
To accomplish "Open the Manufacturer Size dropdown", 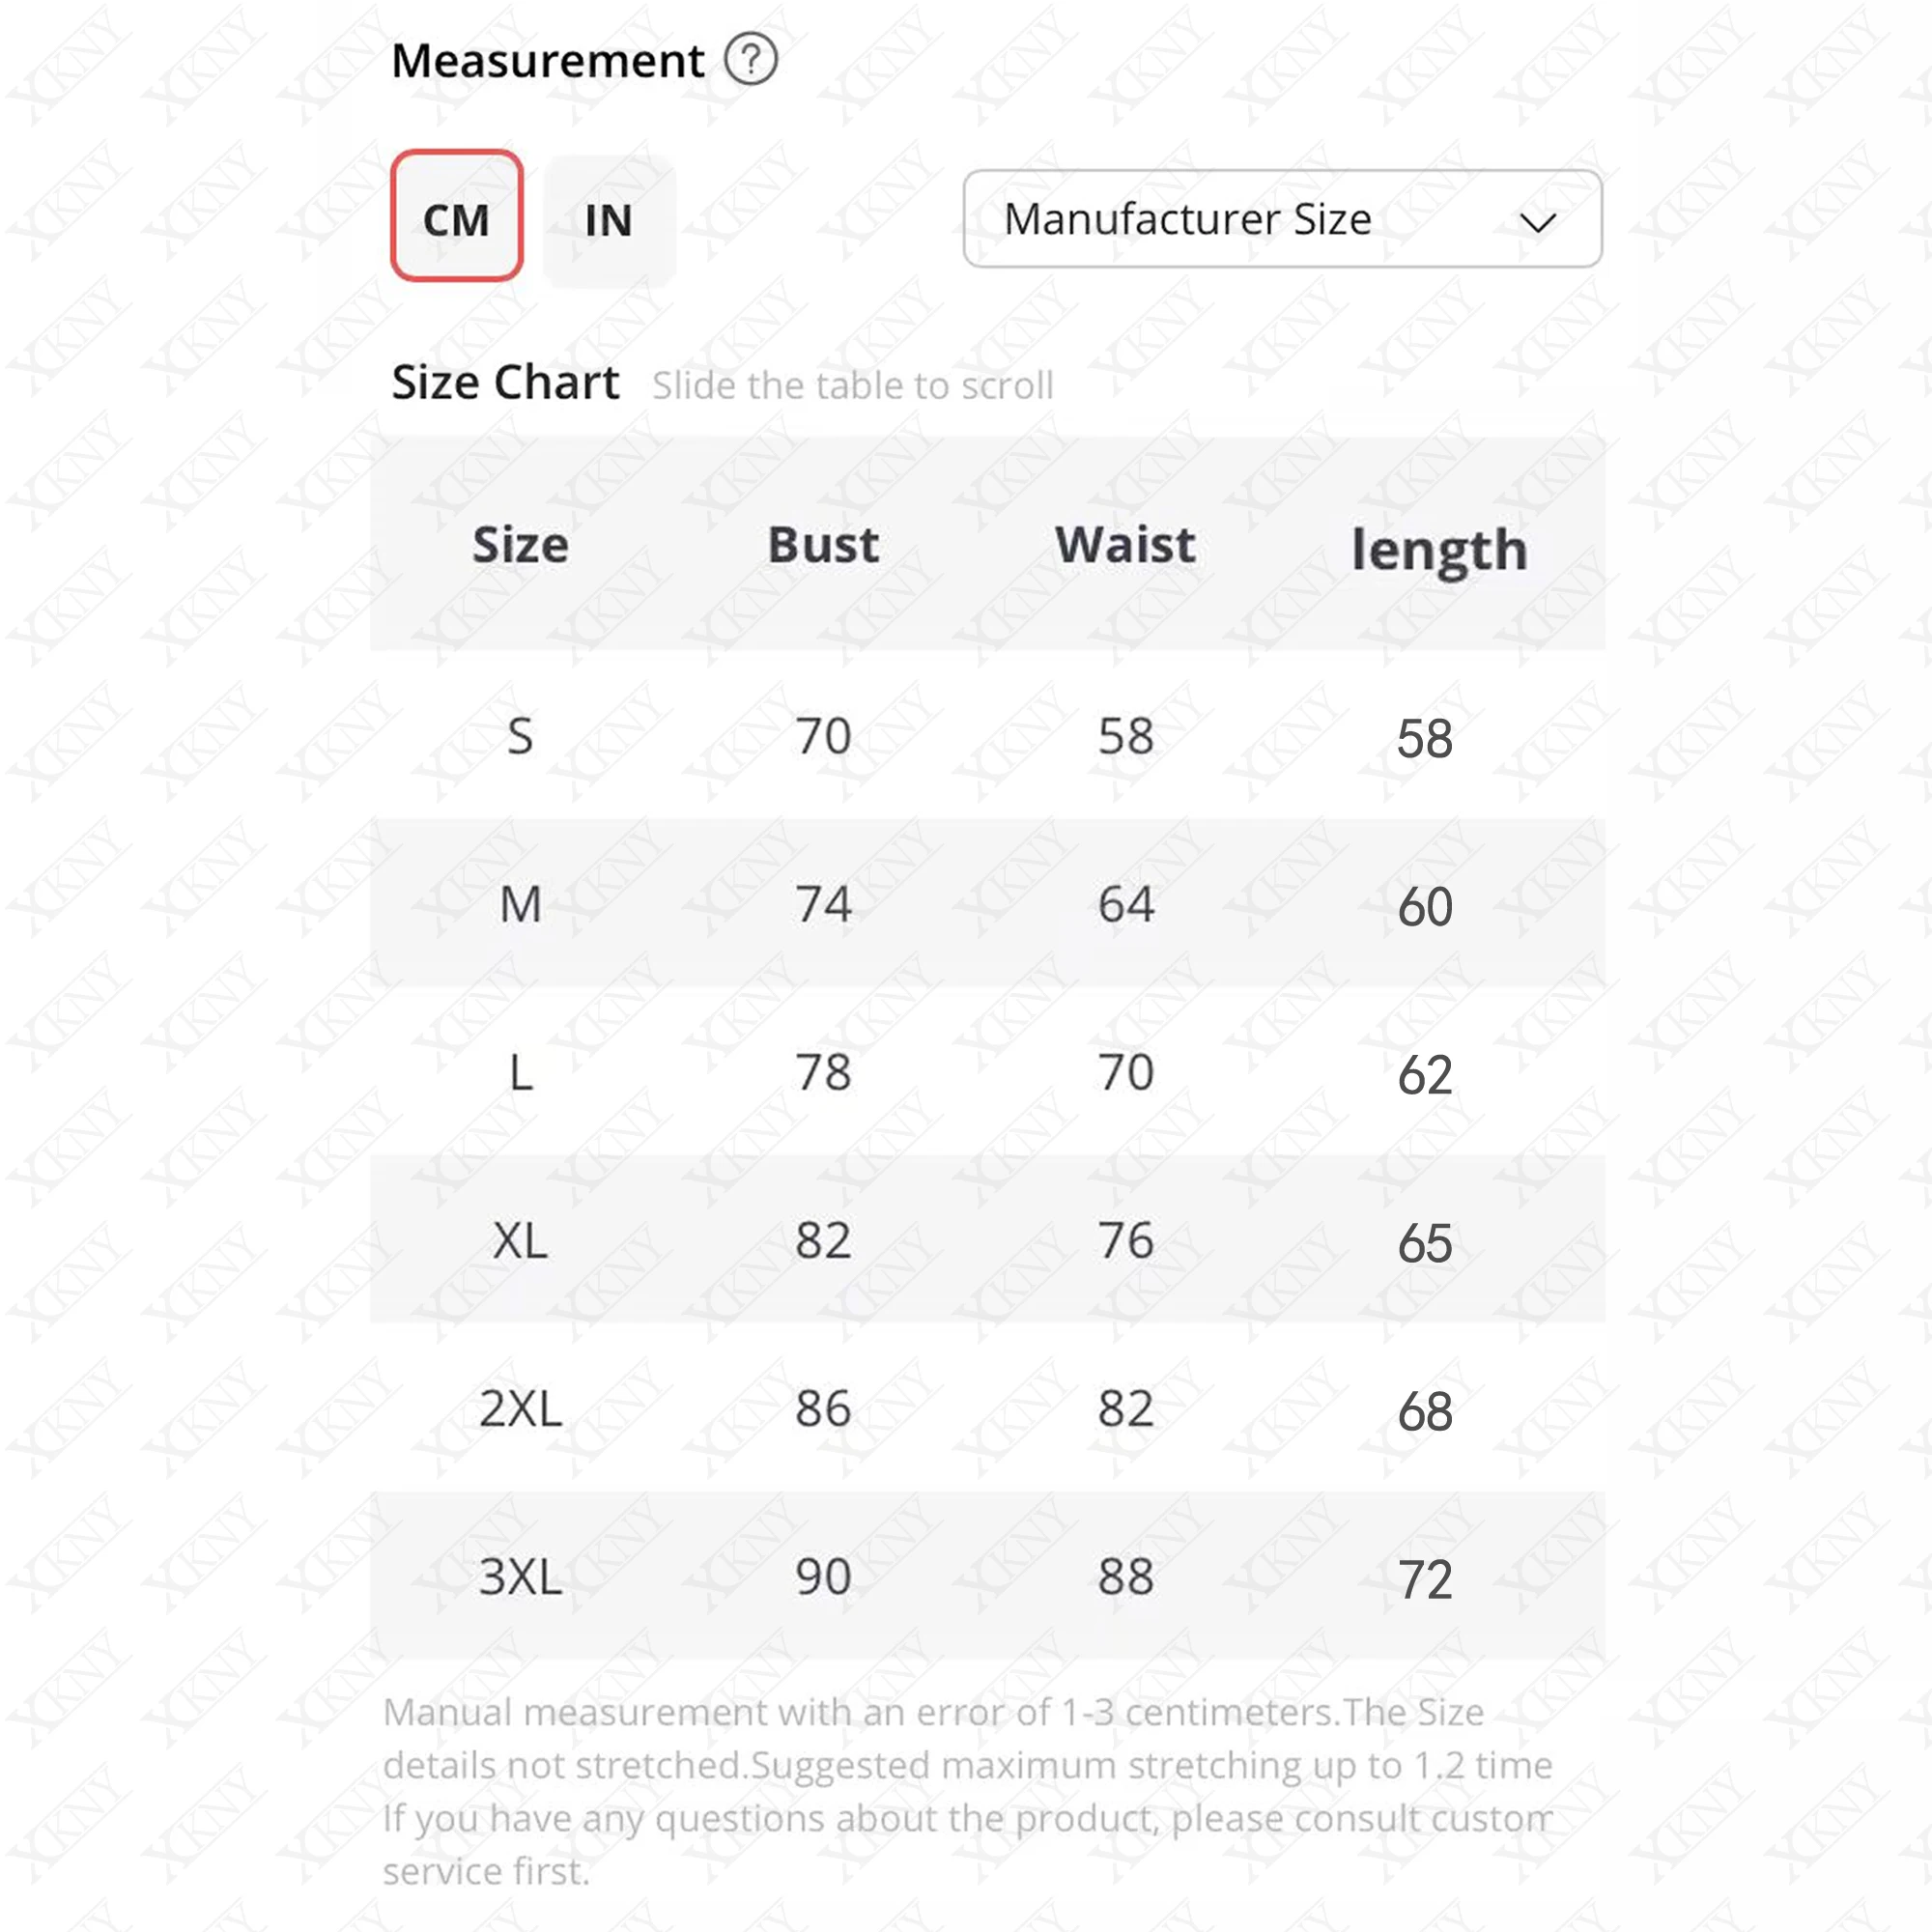I will (x=1282, y=219).
